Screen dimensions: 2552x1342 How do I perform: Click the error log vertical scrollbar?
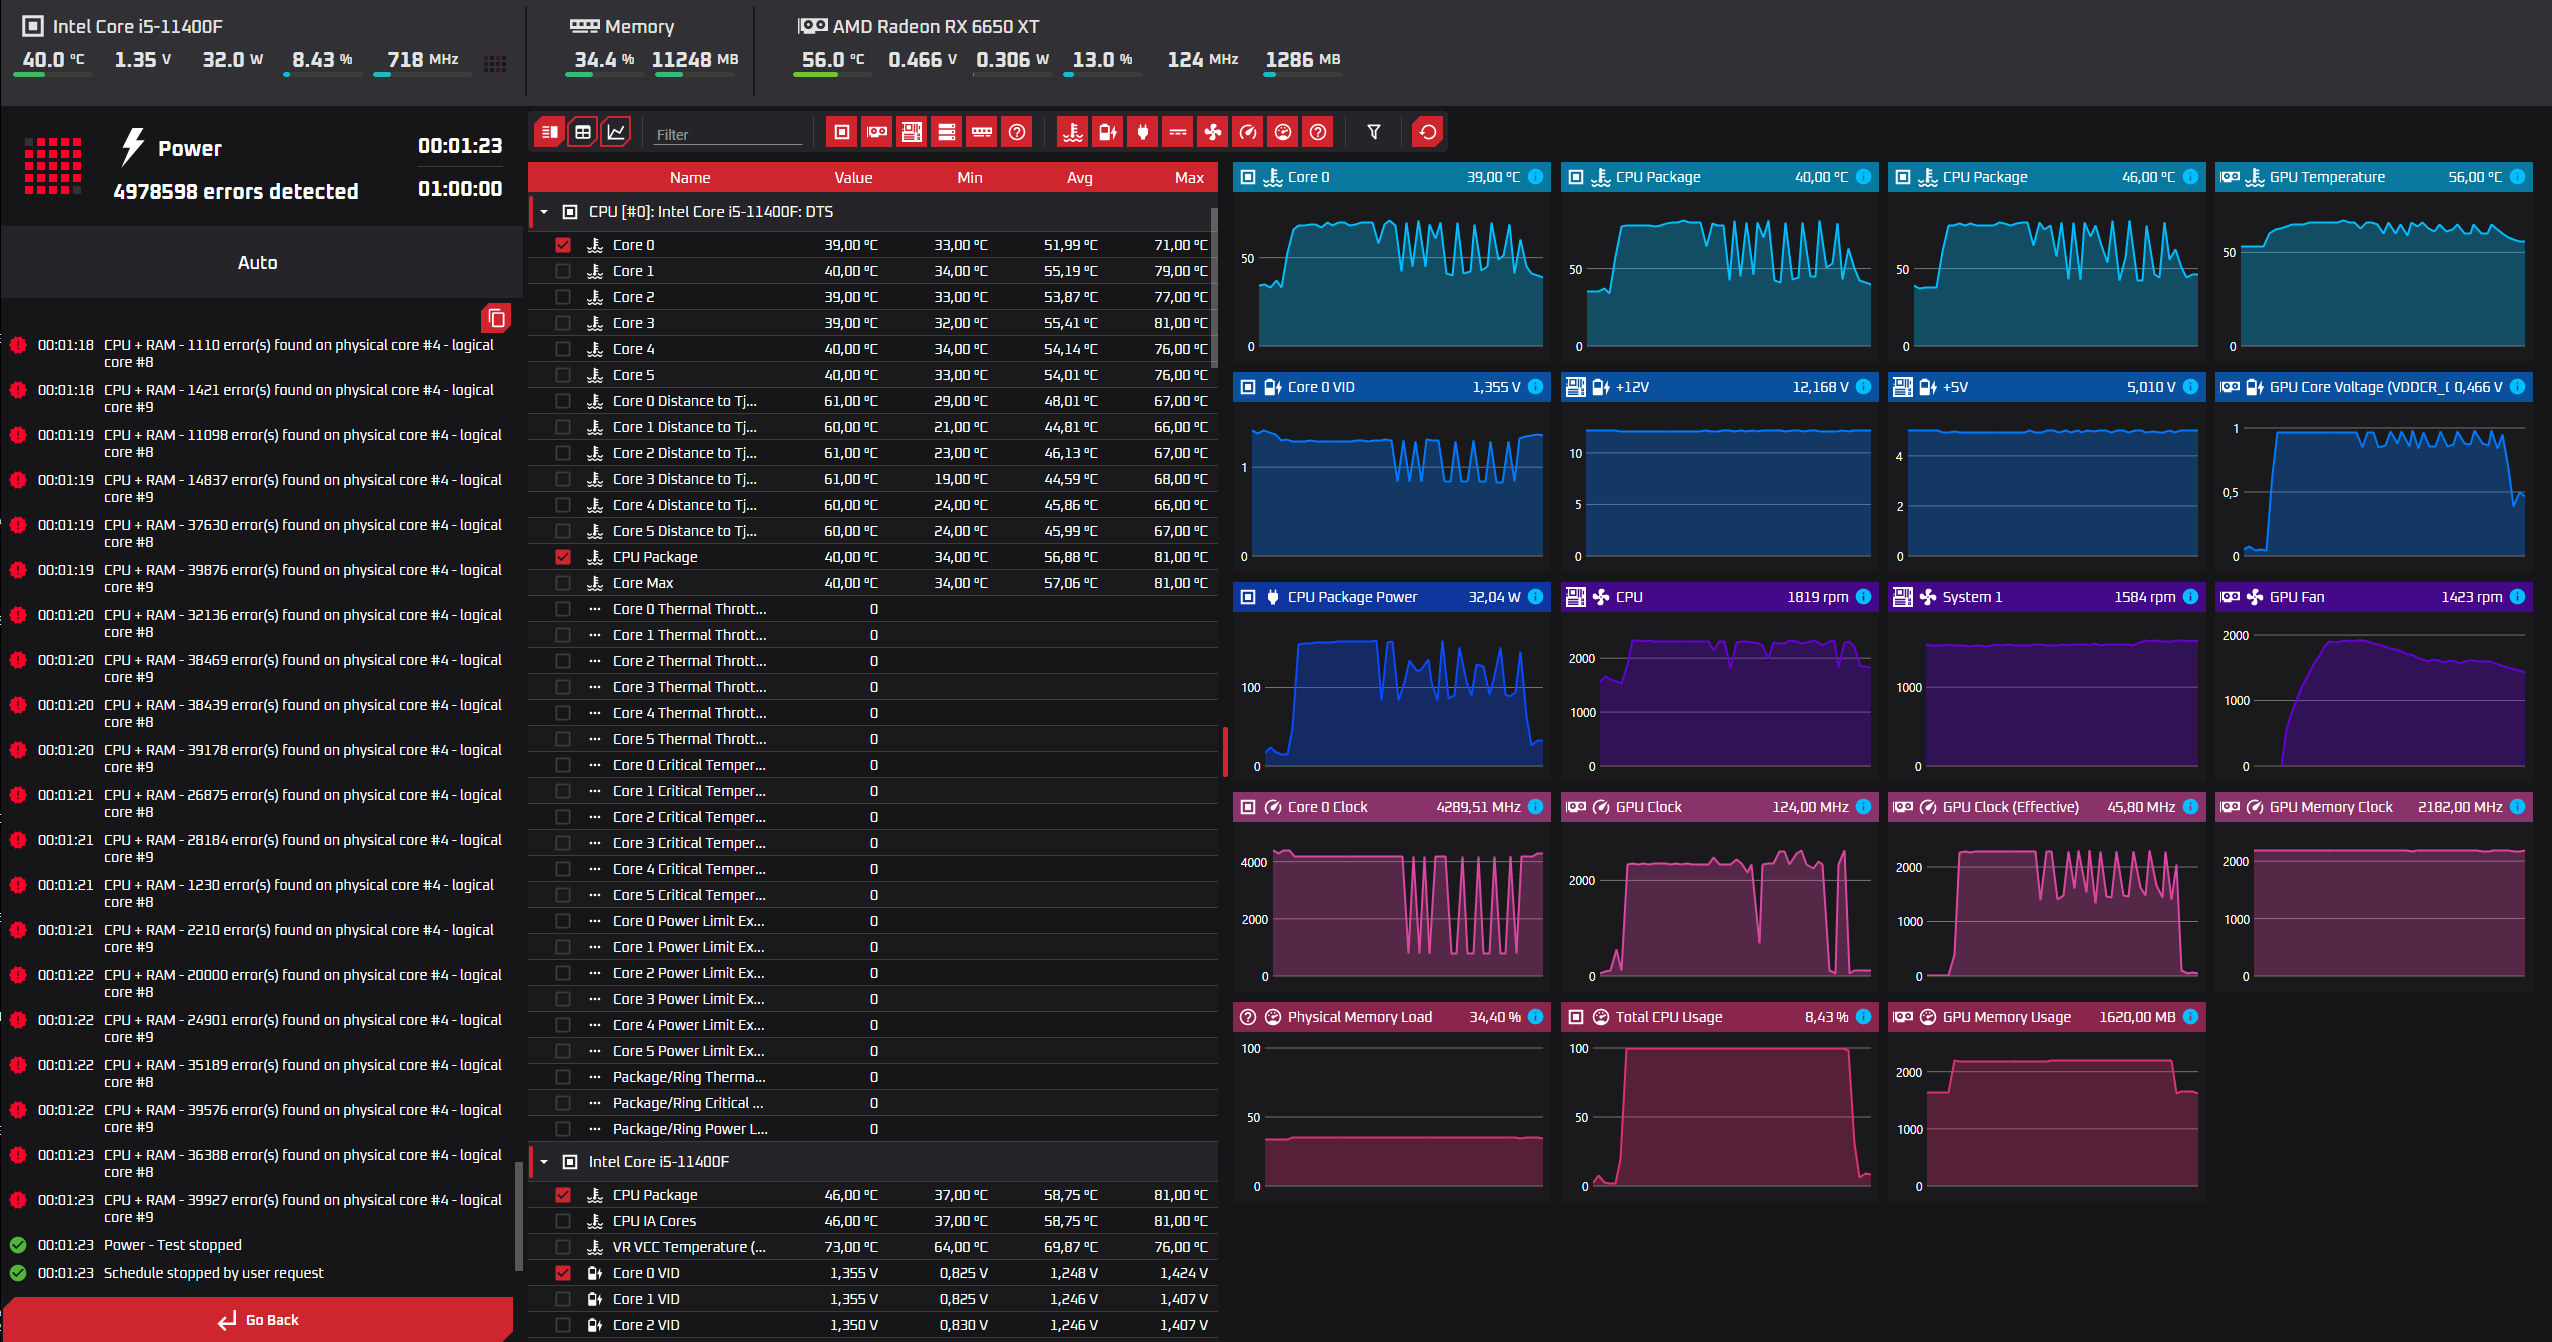tap(518, 1215)
